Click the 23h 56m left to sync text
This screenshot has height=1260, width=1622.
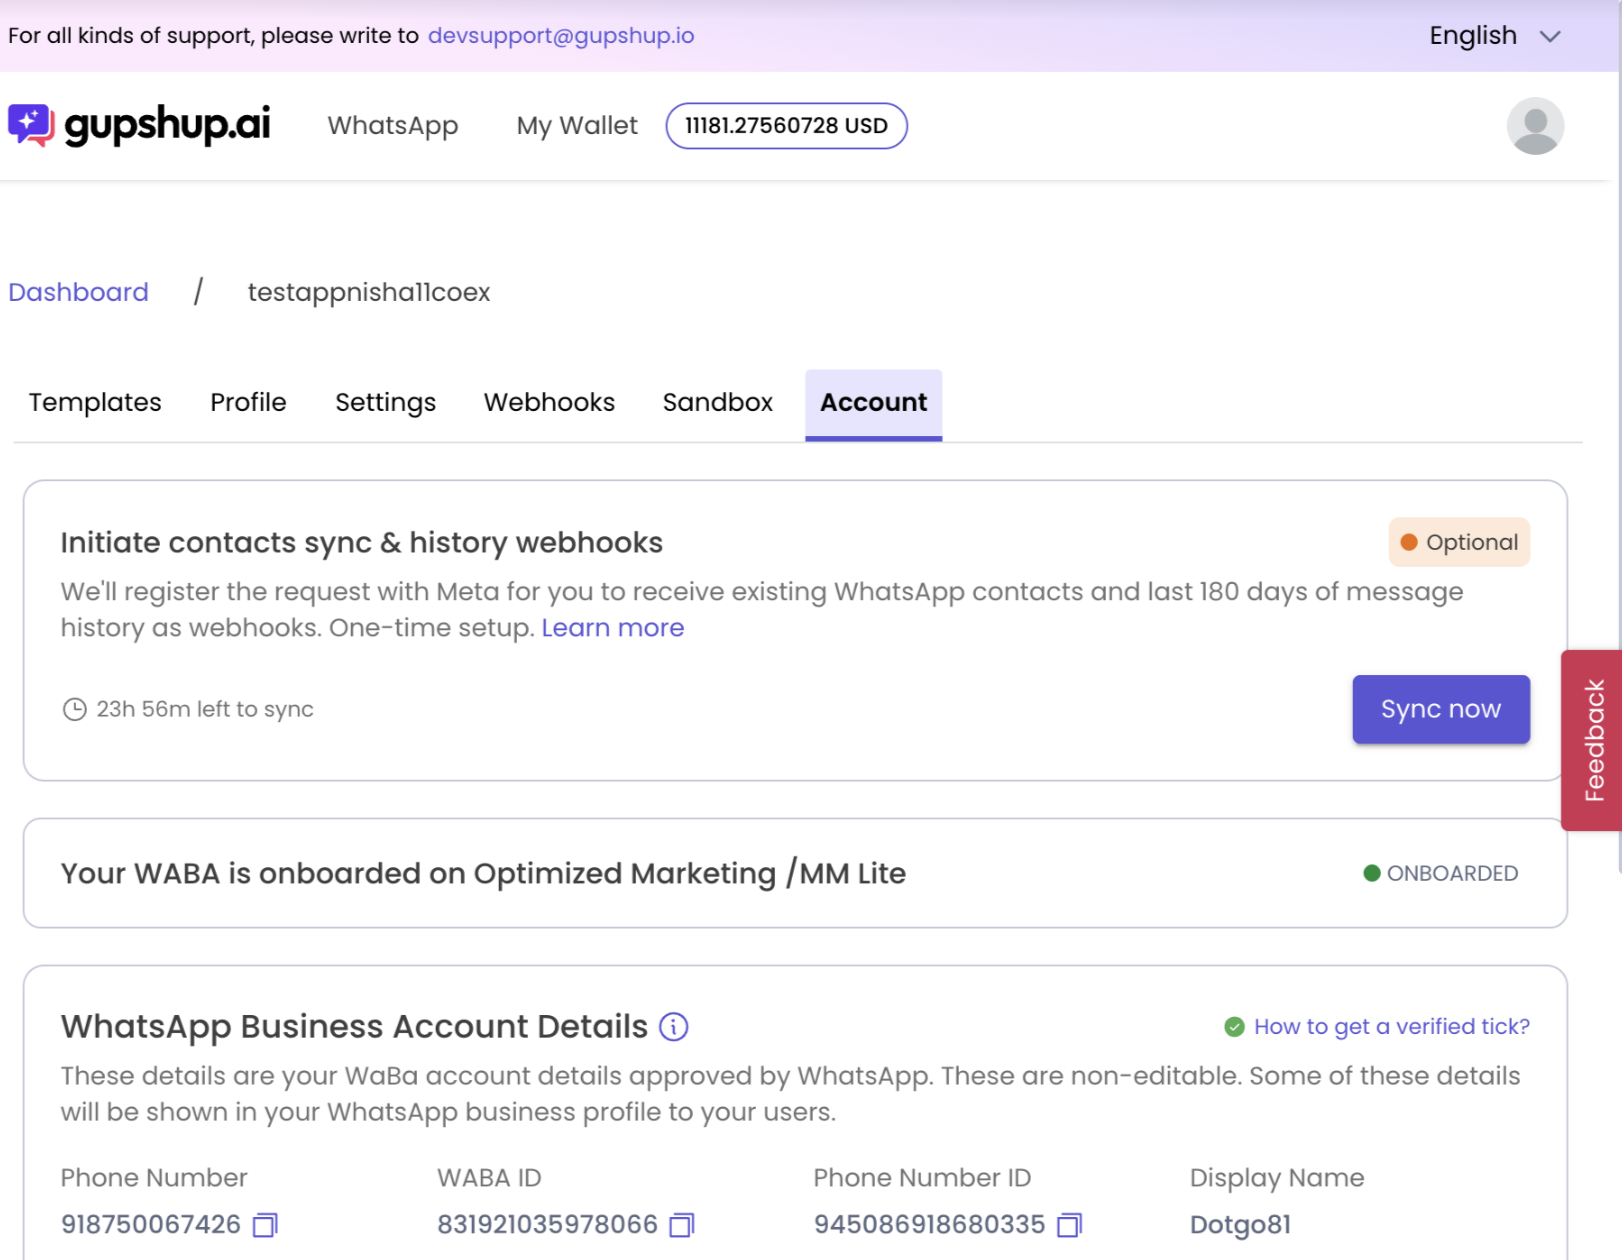205,709
